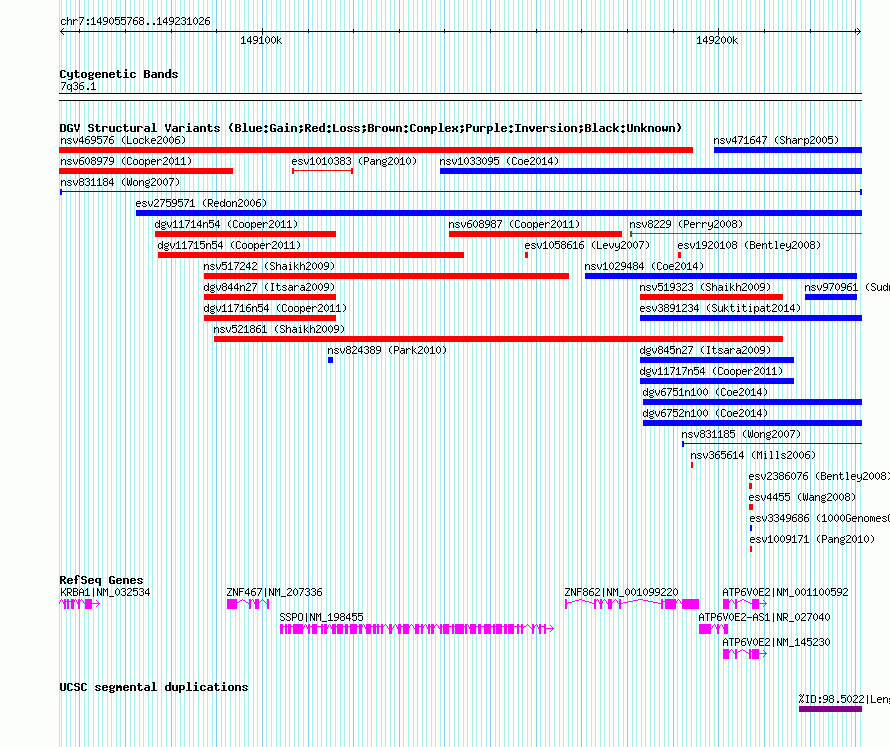Click the nsv608979 (Cooper2011) label
890x747 pixels.
126,161
